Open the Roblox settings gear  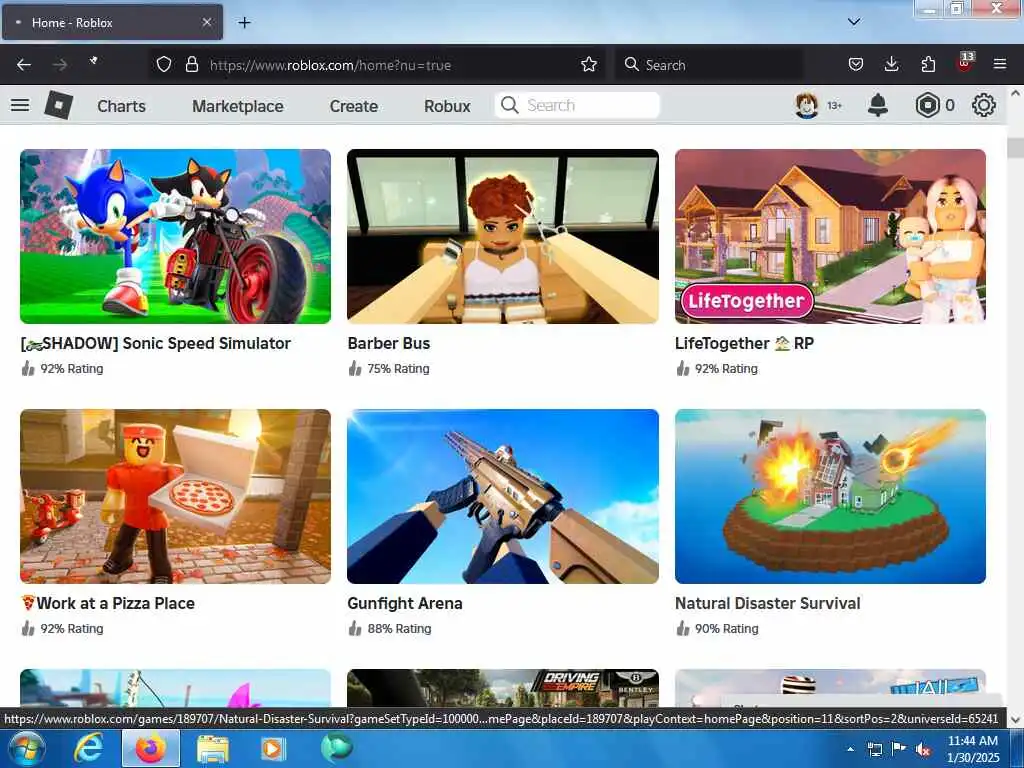click(x=984, y=105)
